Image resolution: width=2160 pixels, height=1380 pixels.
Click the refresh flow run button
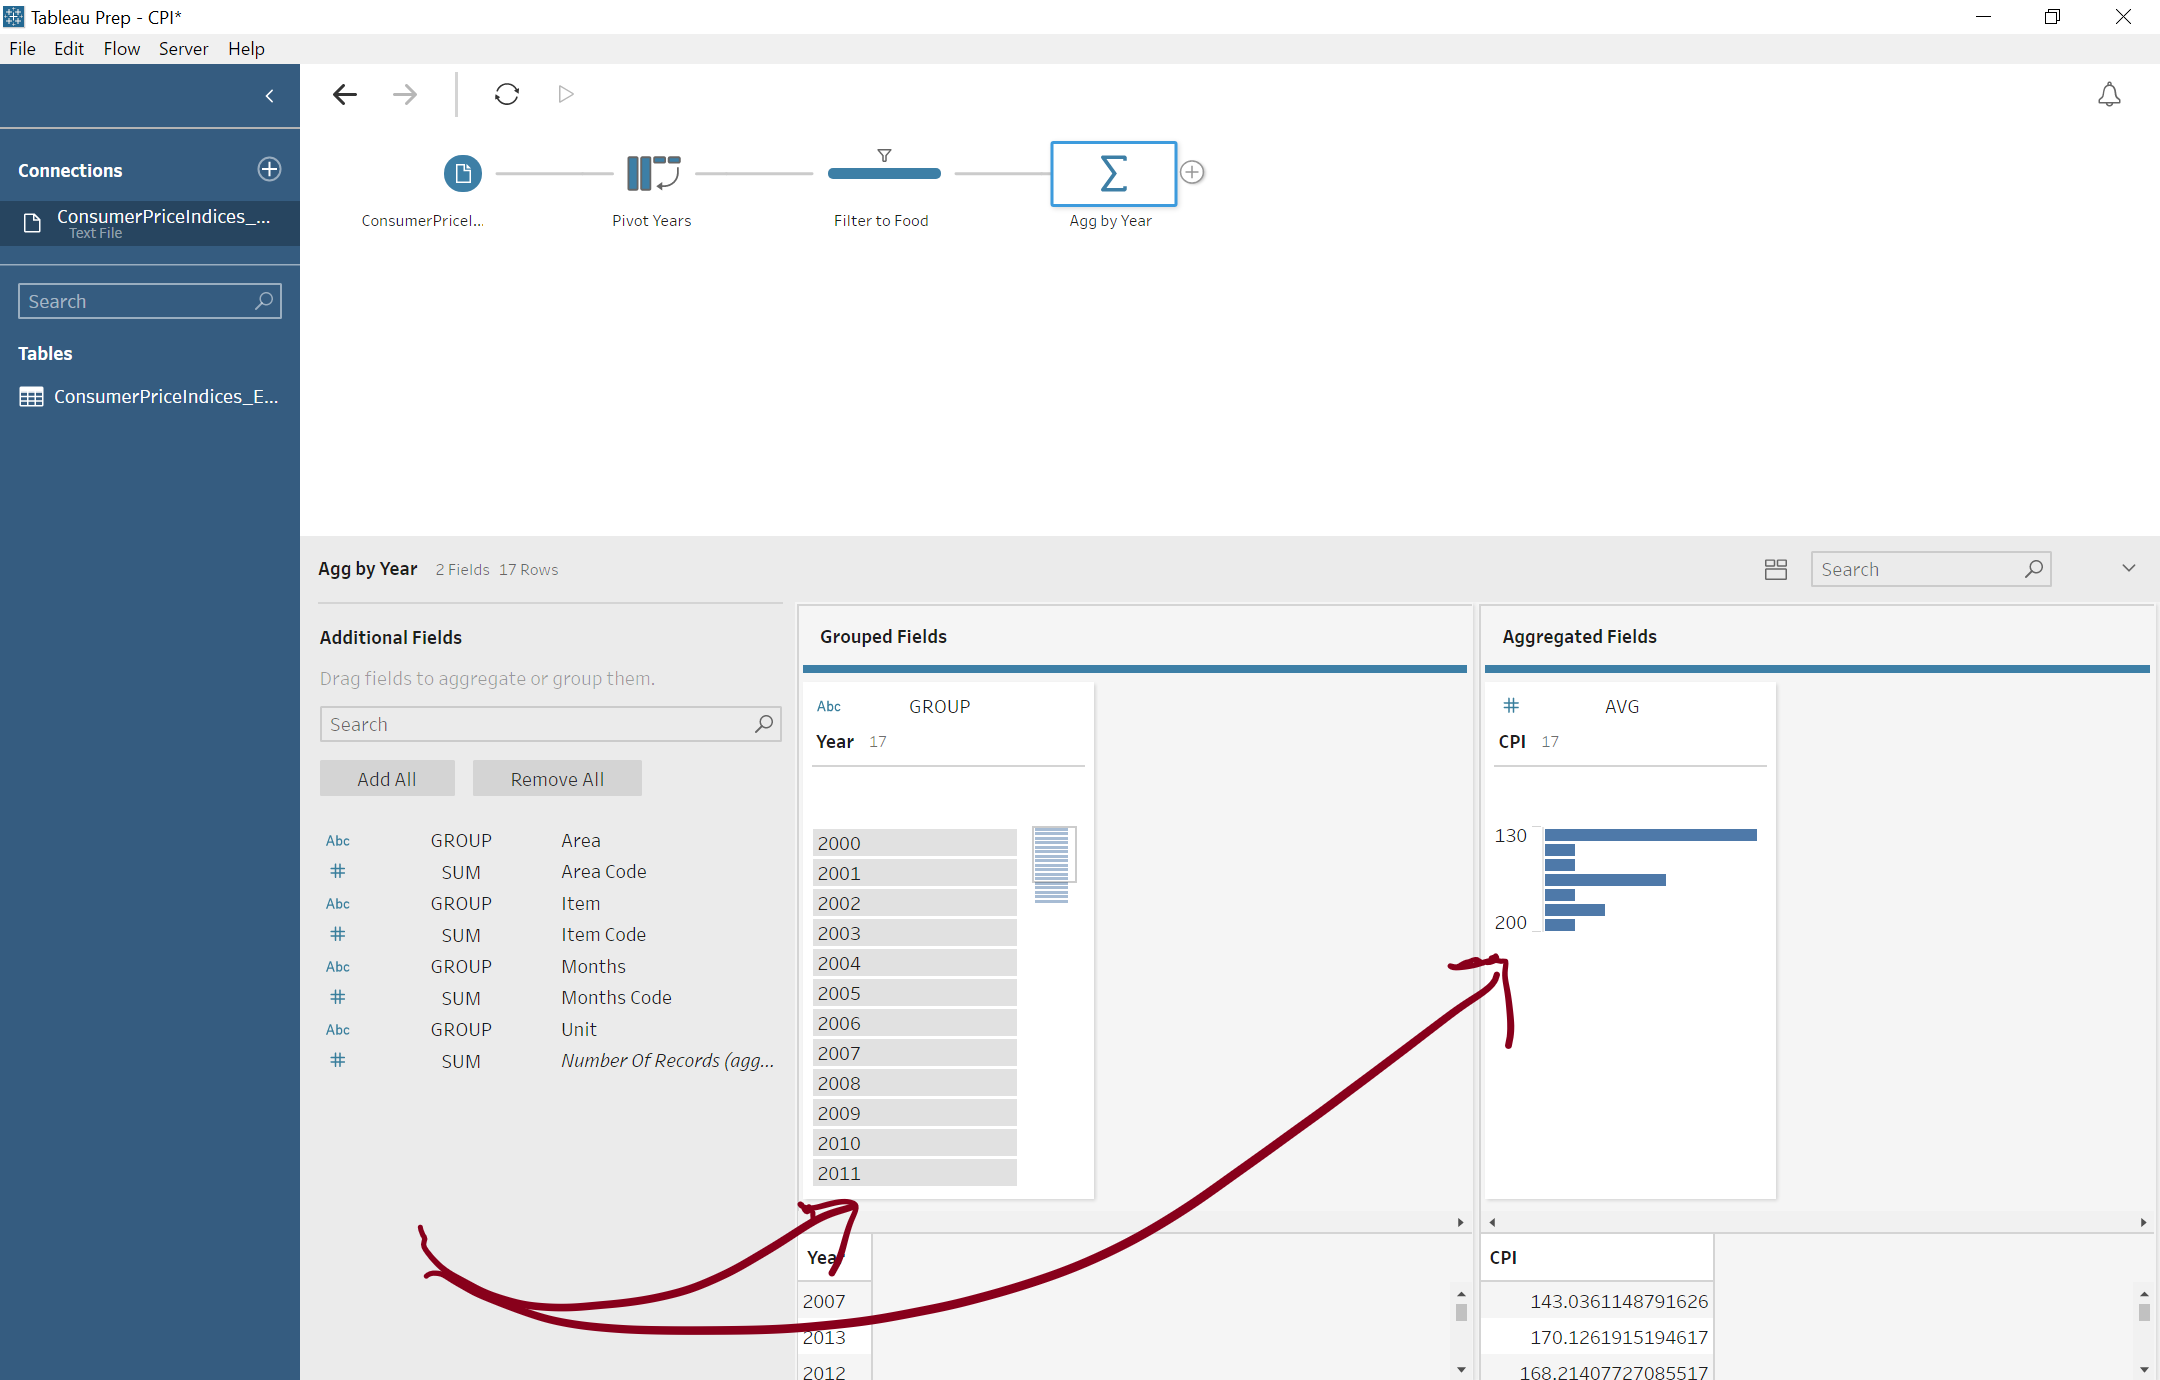[x=505, y=93]
